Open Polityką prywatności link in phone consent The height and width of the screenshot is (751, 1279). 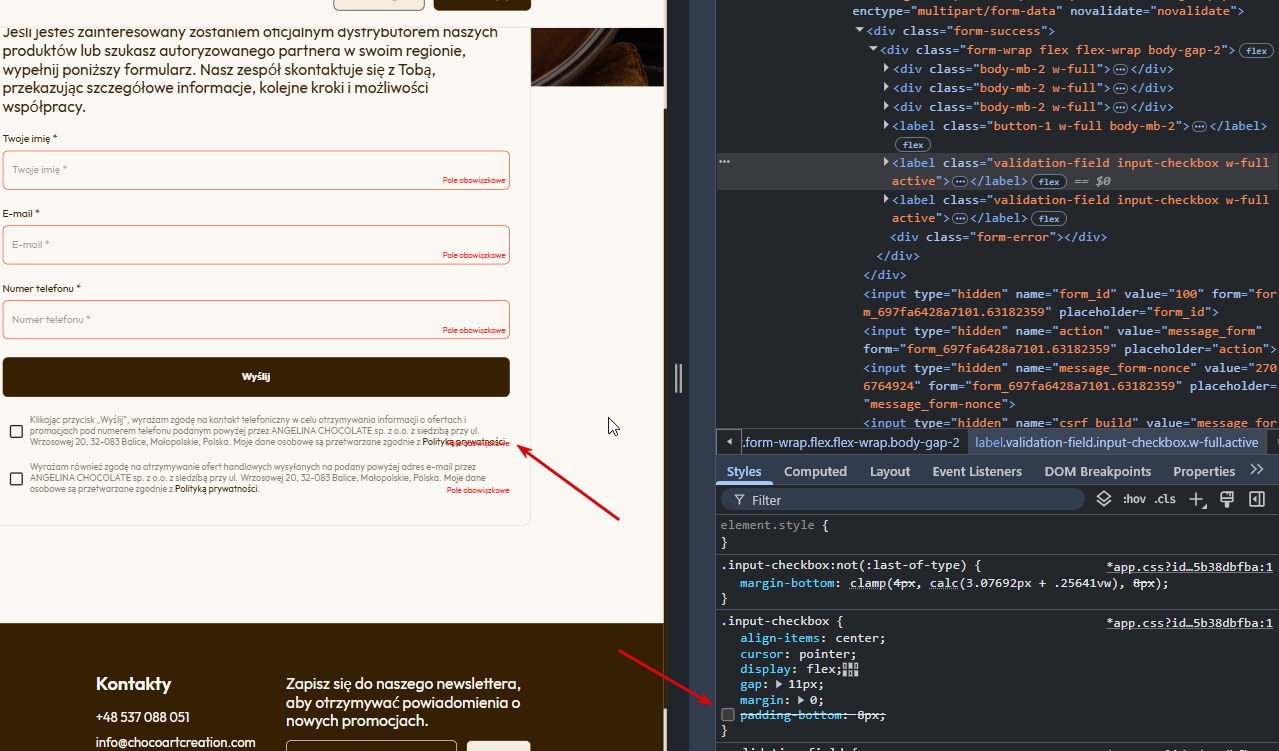pos(463,441)
